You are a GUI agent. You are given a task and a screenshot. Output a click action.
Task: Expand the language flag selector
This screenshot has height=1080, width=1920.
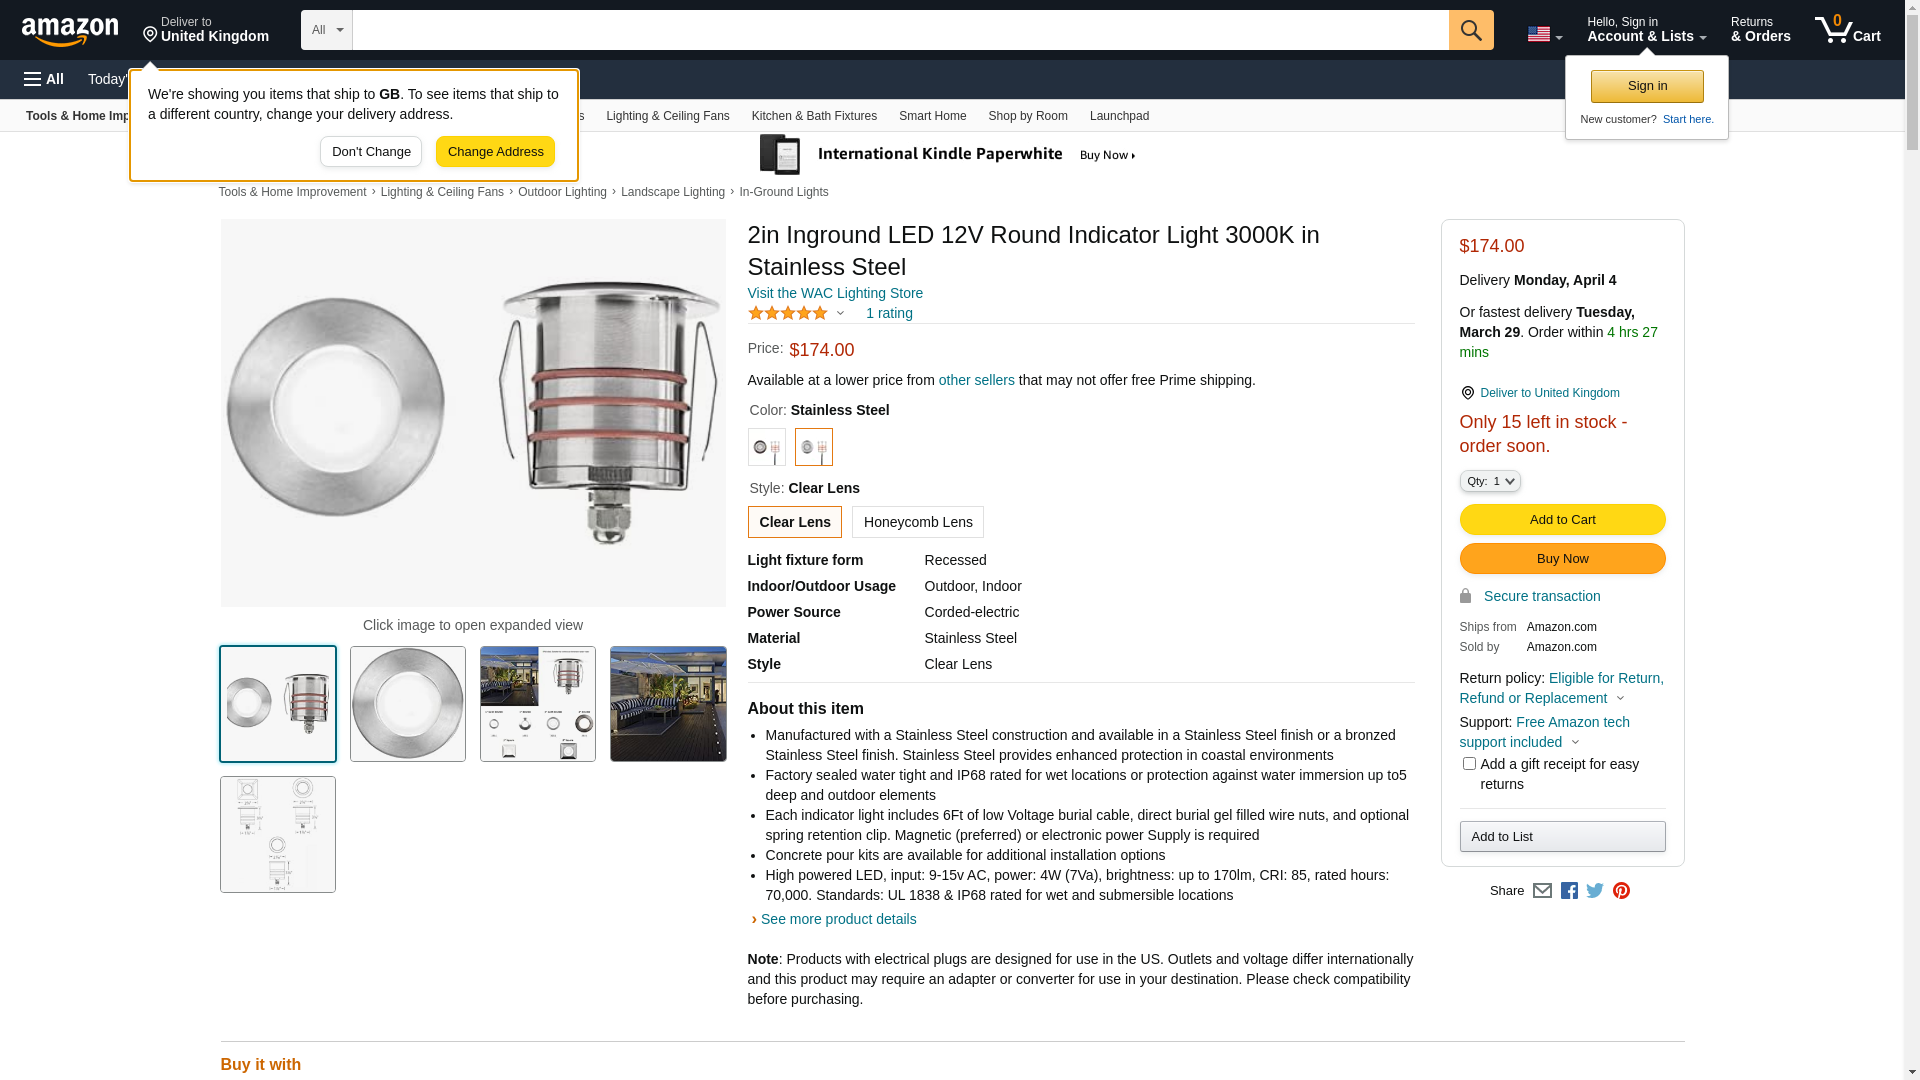pos(1544,34)
